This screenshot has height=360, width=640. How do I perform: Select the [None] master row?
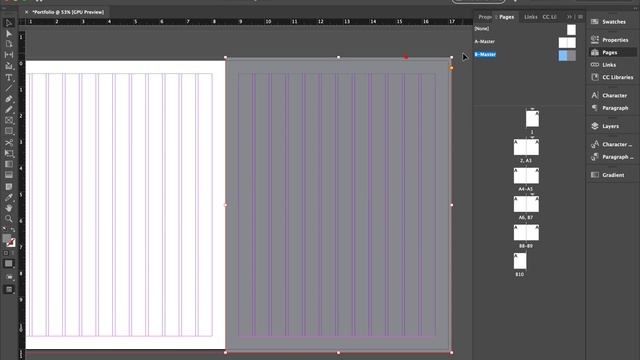pos(525,29)
